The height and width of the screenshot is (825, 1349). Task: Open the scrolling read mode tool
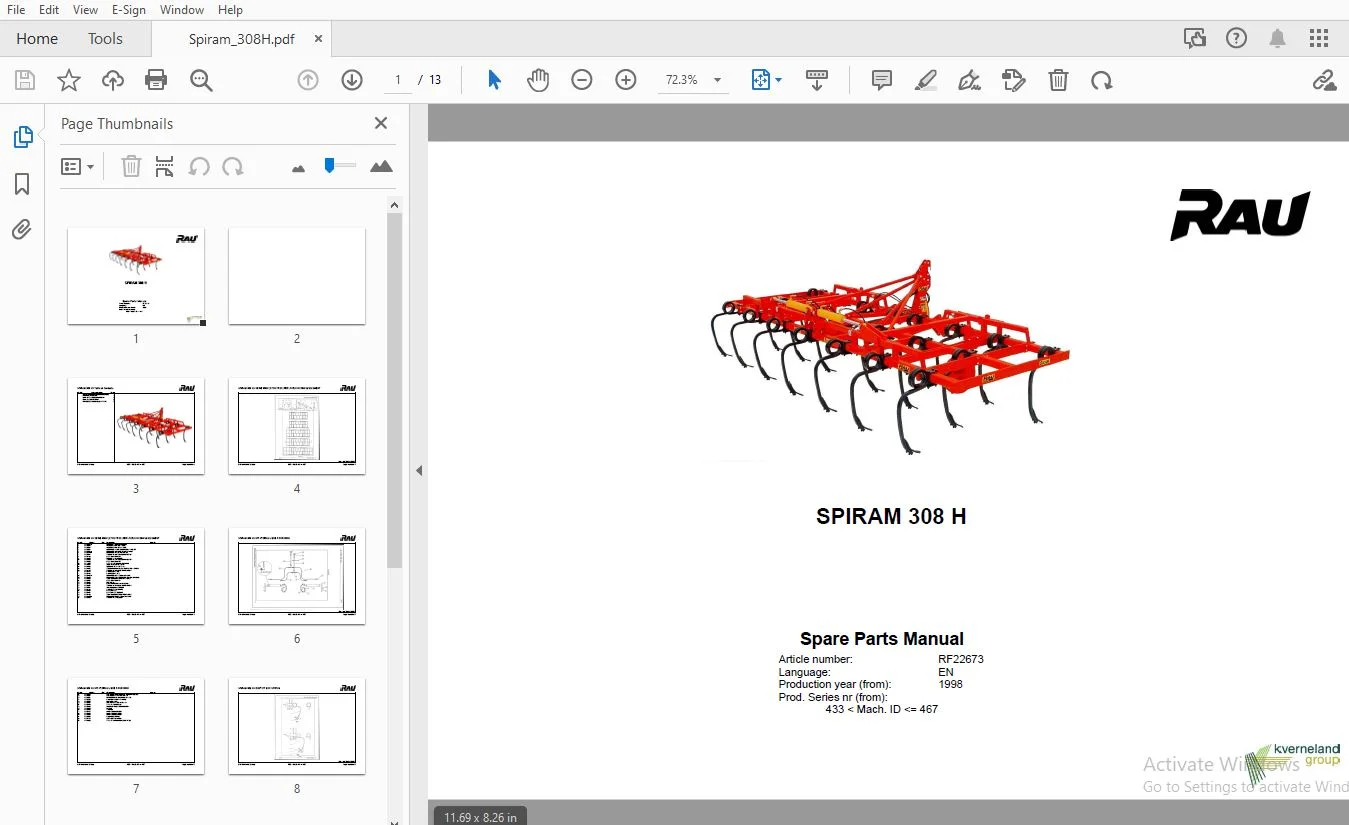(817, 80)
